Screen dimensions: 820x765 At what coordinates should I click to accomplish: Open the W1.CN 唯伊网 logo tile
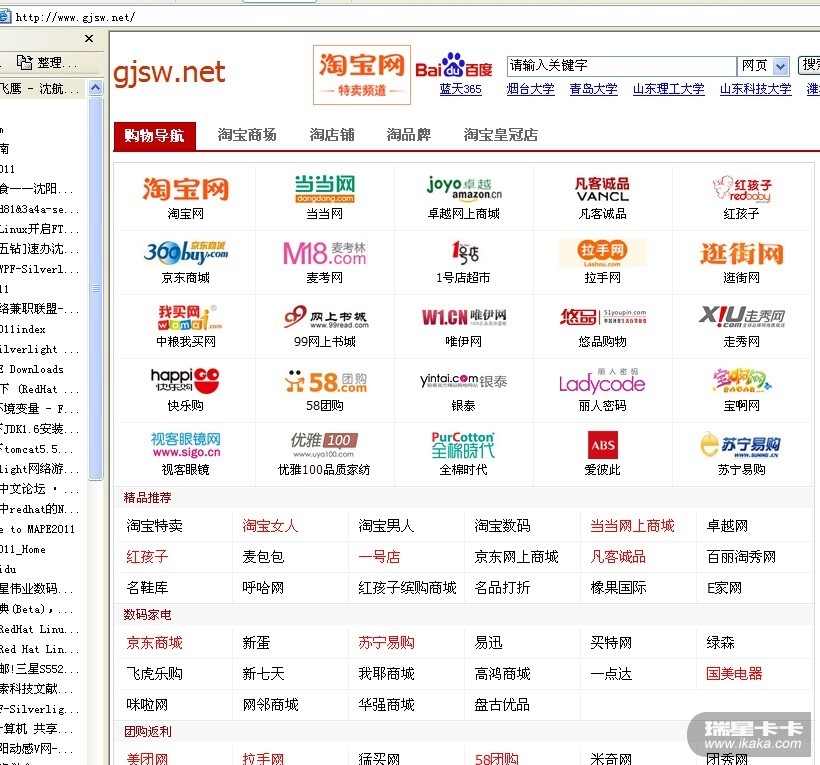pyautogui.click(x=464, y=317)
